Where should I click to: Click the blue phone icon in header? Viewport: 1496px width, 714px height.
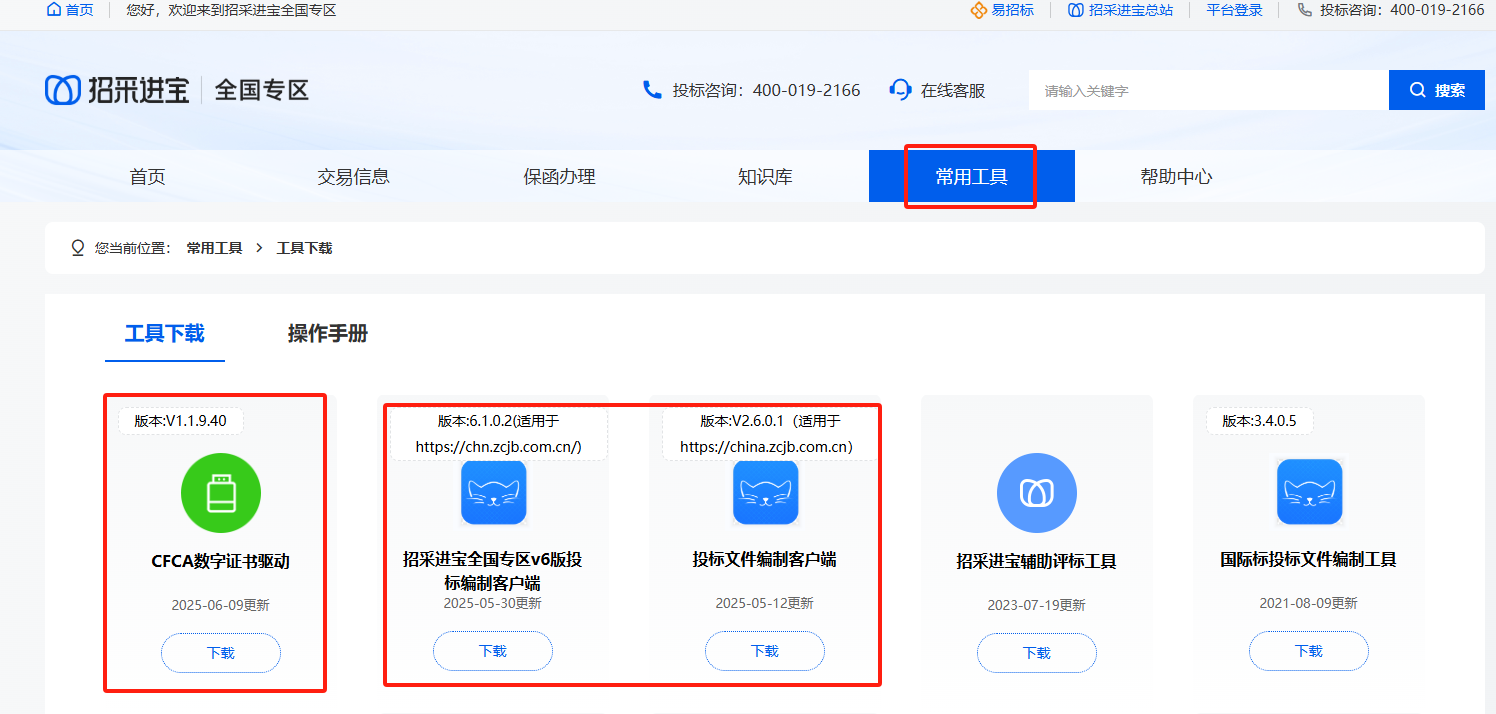click(x=652, y=90)
